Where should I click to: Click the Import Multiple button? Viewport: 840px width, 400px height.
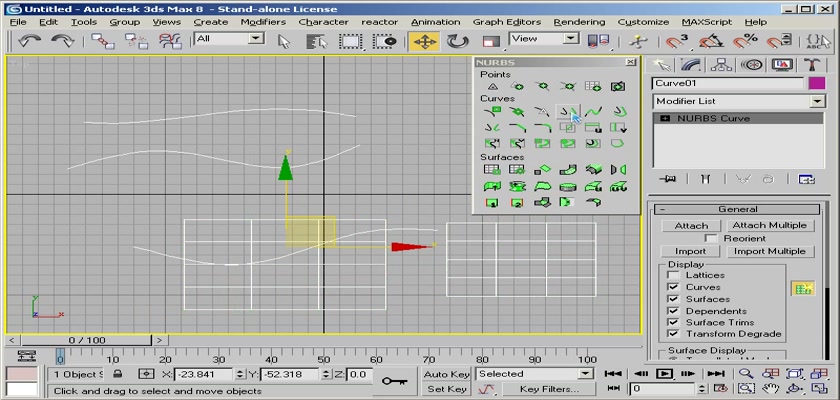[x=770, y=251]
